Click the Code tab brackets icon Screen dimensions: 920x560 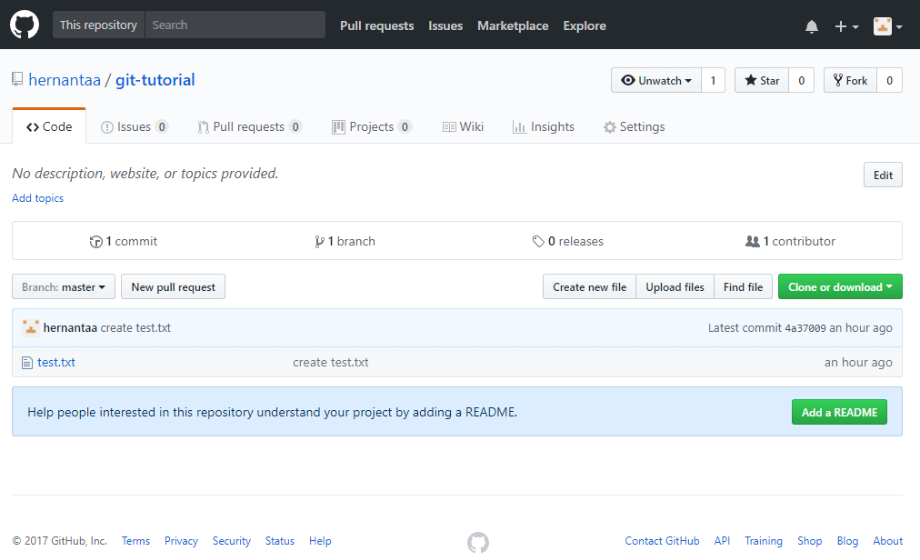tap(33, 127)
